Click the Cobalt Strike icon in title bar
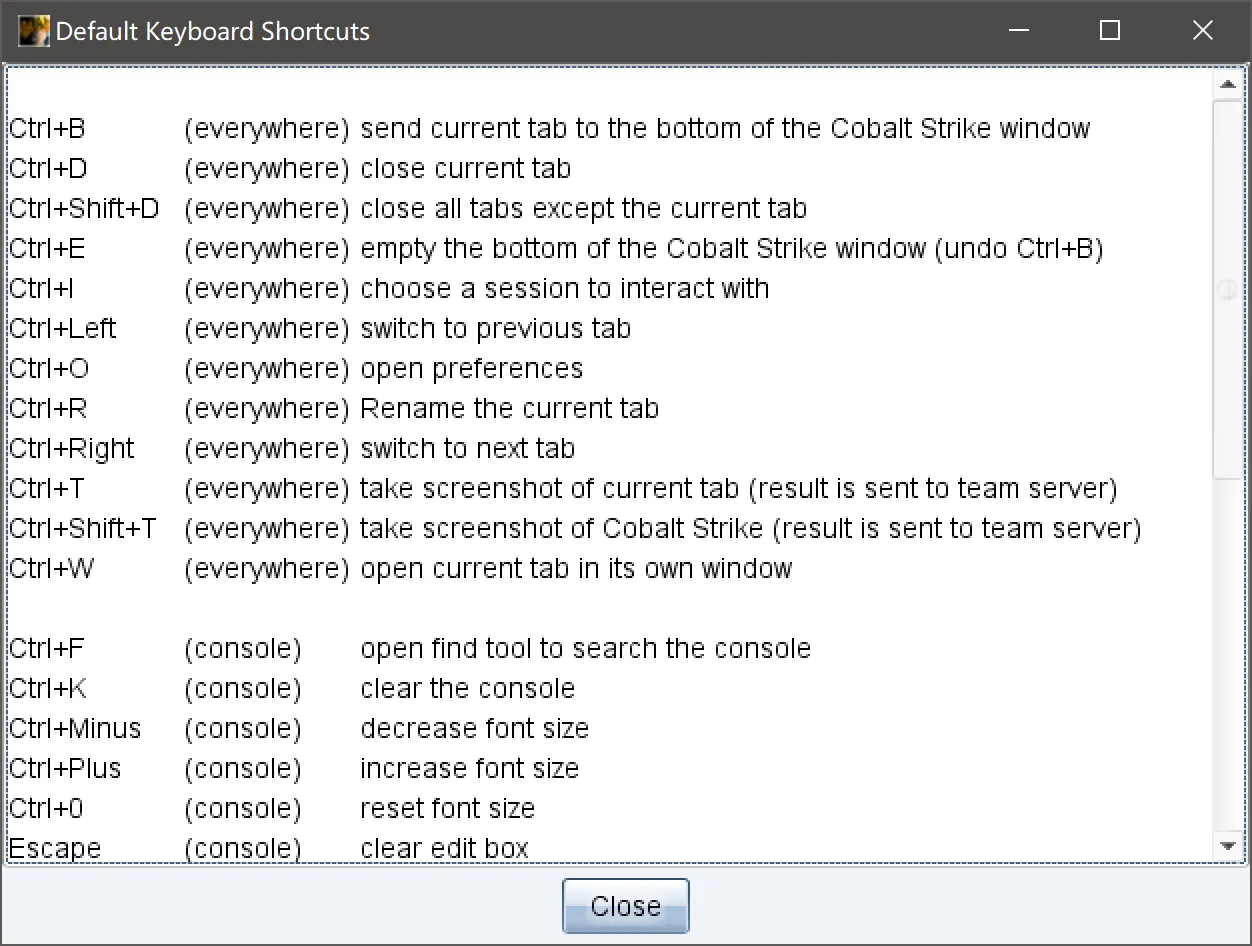The image size is (1252, 946). click(x=34, y=31)
